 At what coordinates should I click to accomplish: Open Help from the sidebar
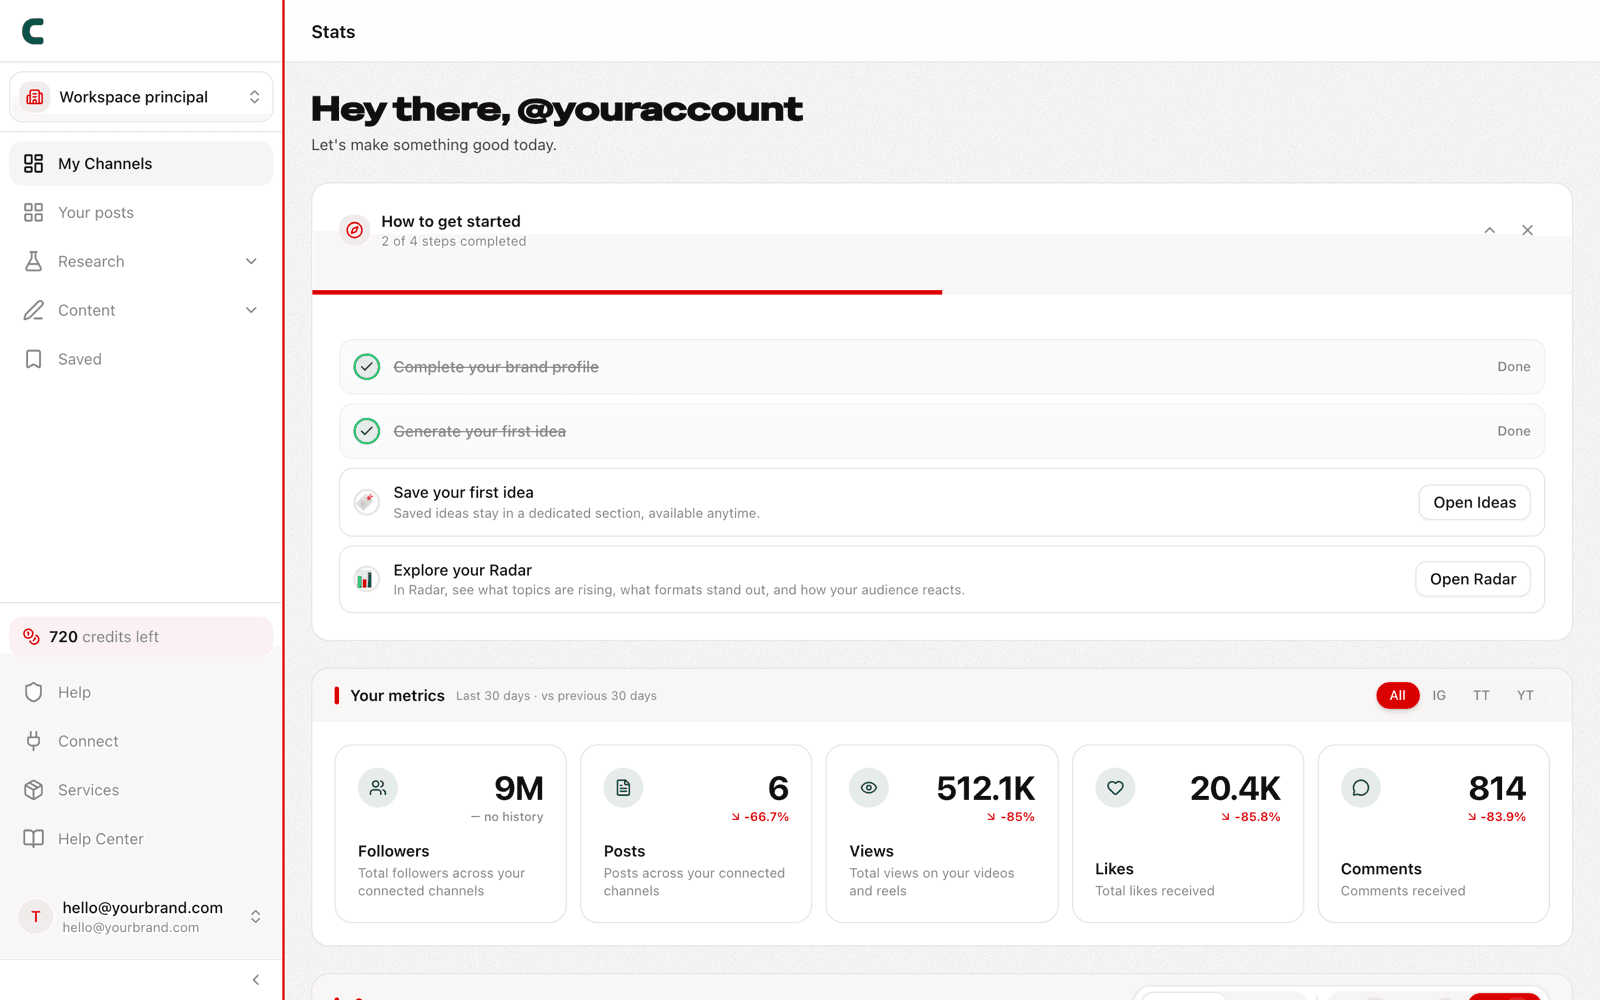click(141, 692)
